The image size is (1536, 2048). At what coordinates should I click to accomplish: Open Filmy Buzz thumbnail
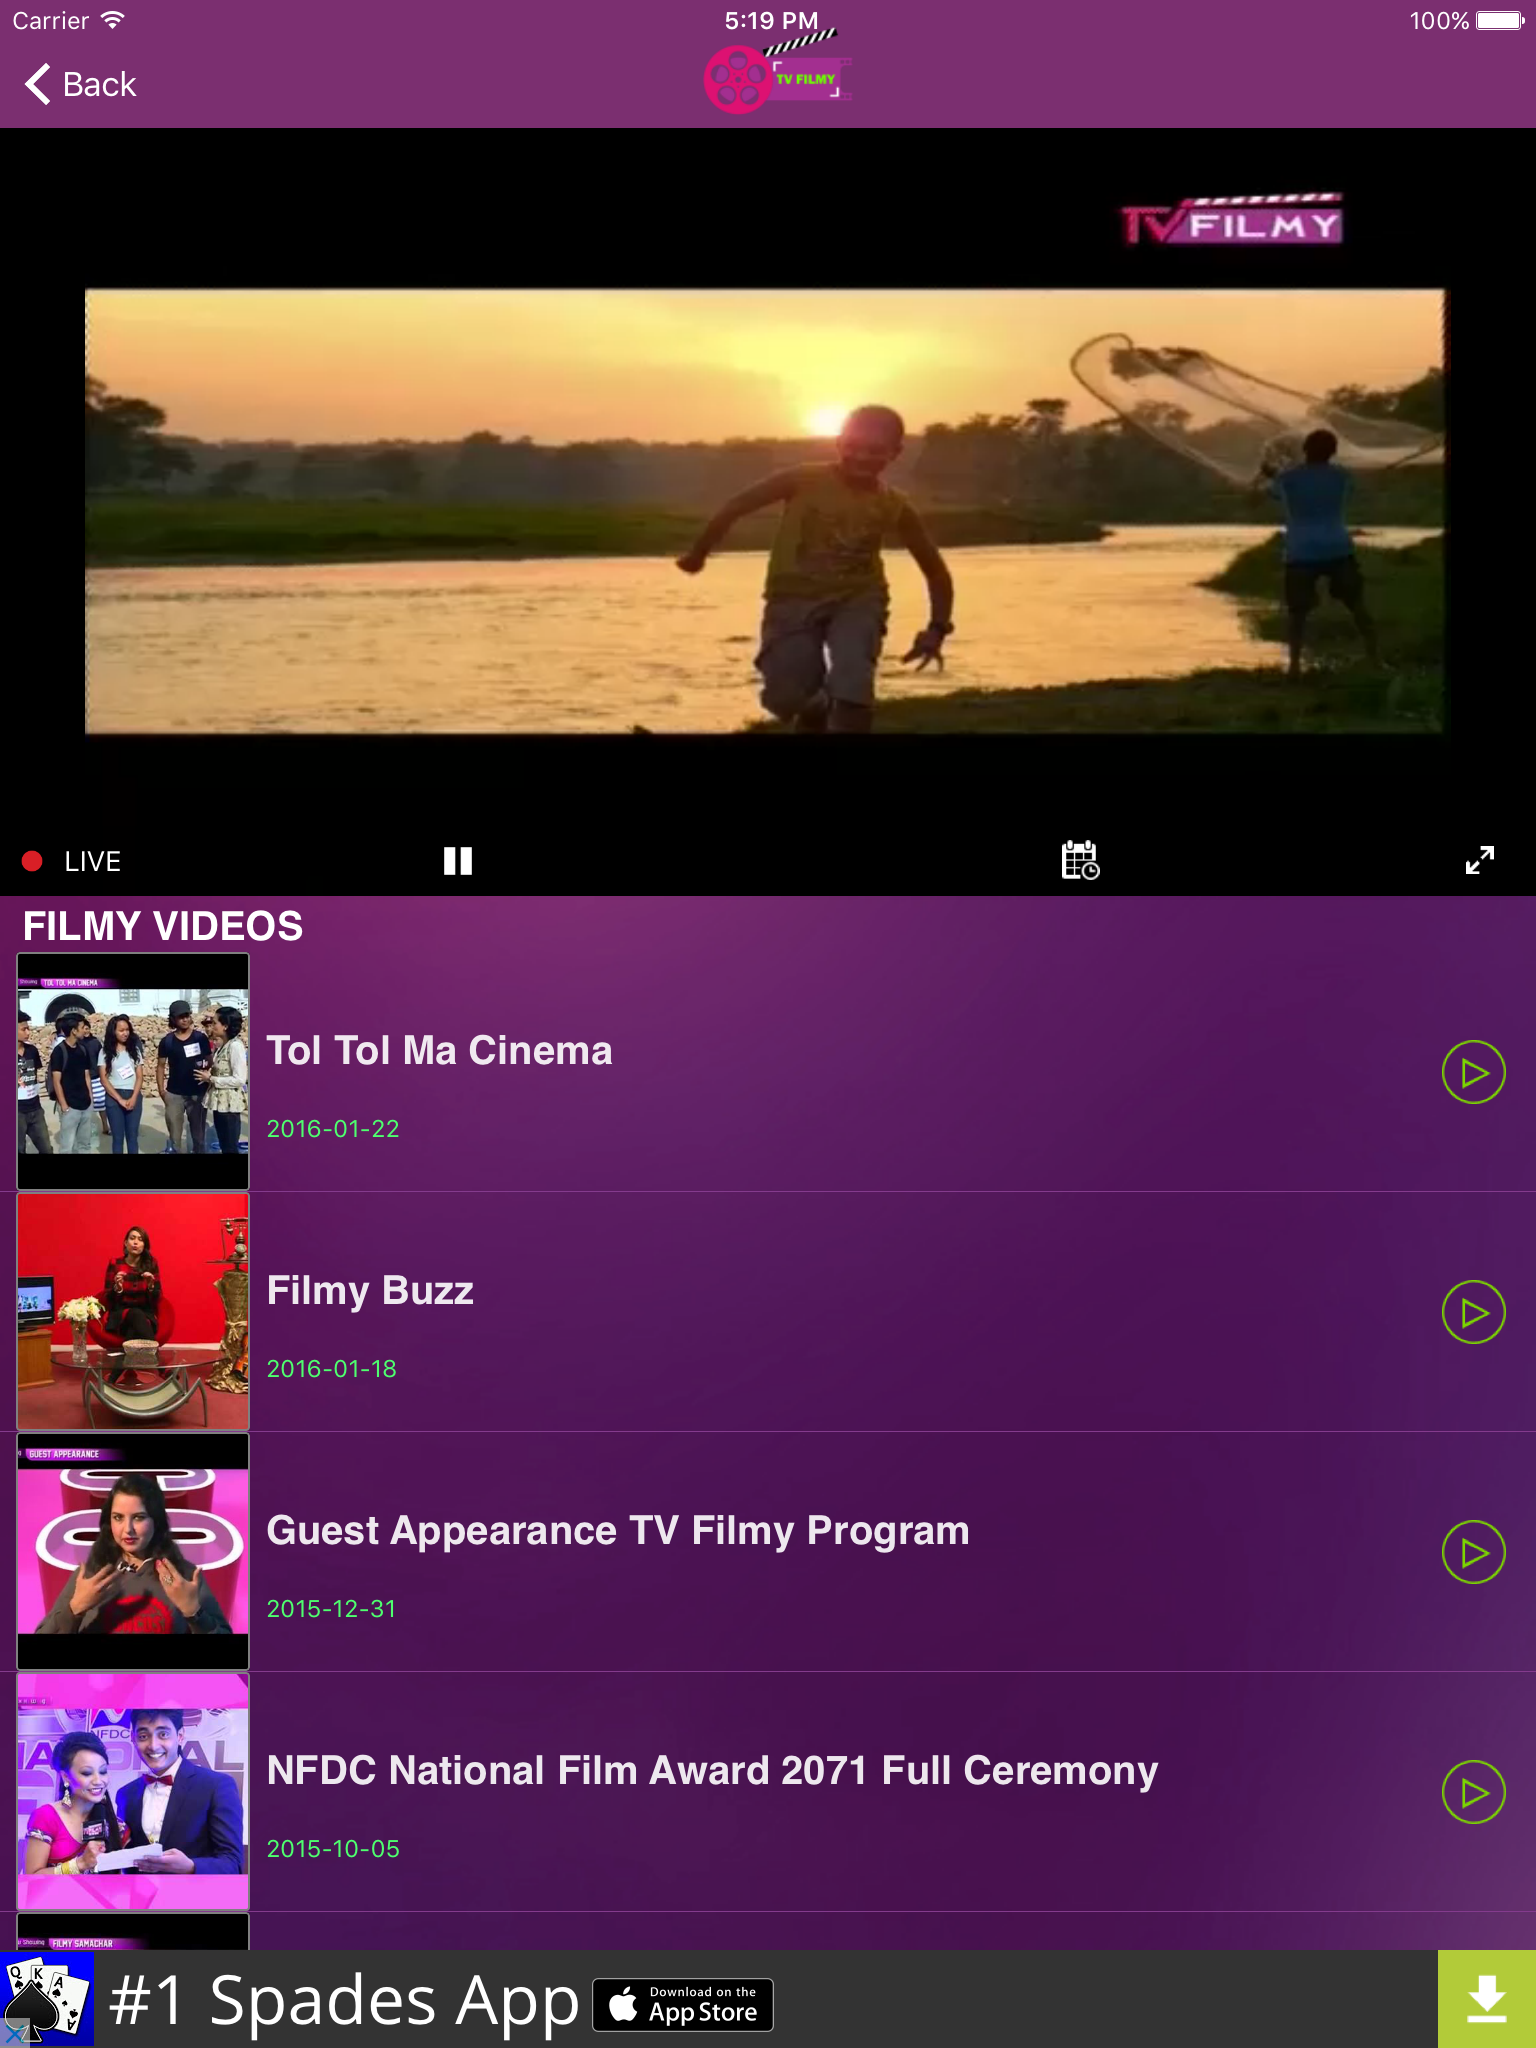pyautogui.click(x=133, y=1311)
